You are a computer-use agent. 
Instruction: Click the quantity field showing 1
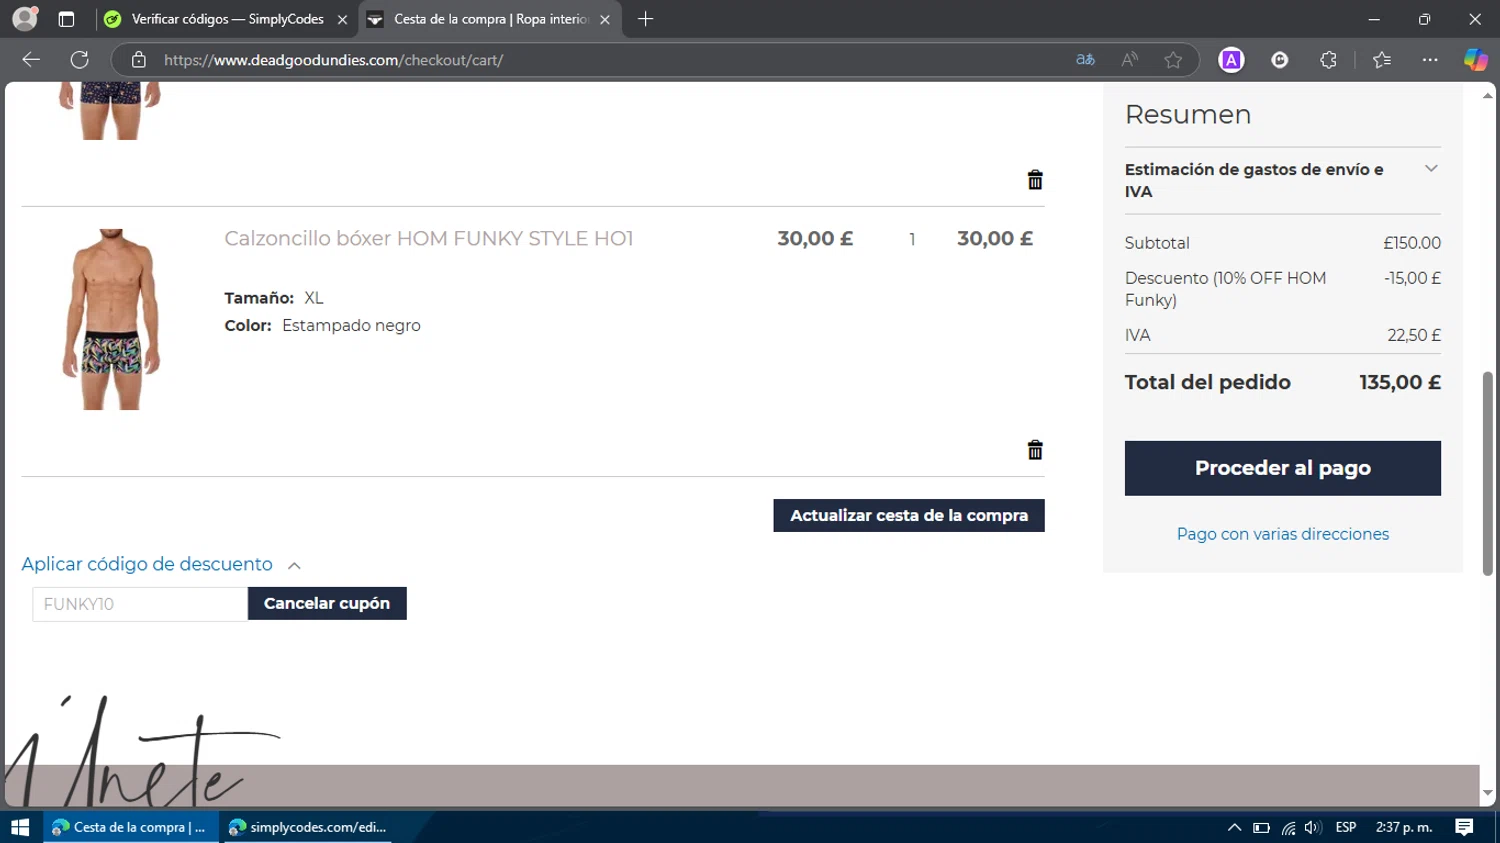click(912, 239)
